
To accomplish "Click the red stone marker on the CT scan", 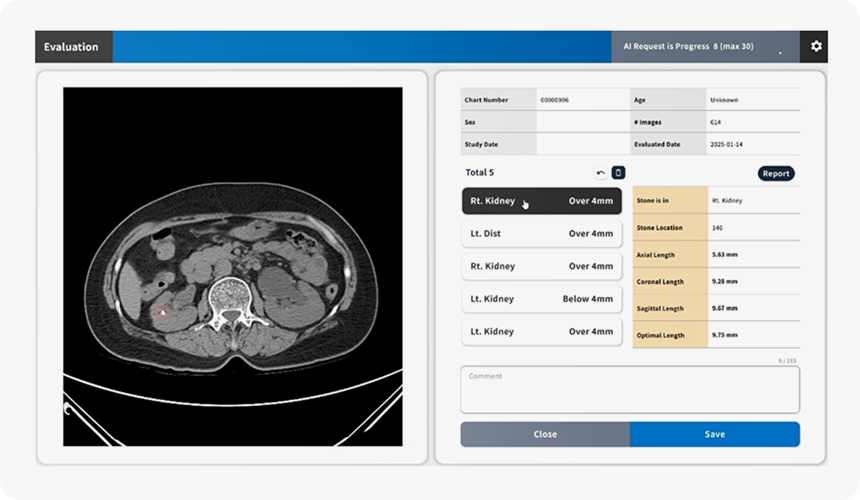I will coord(164,313).
